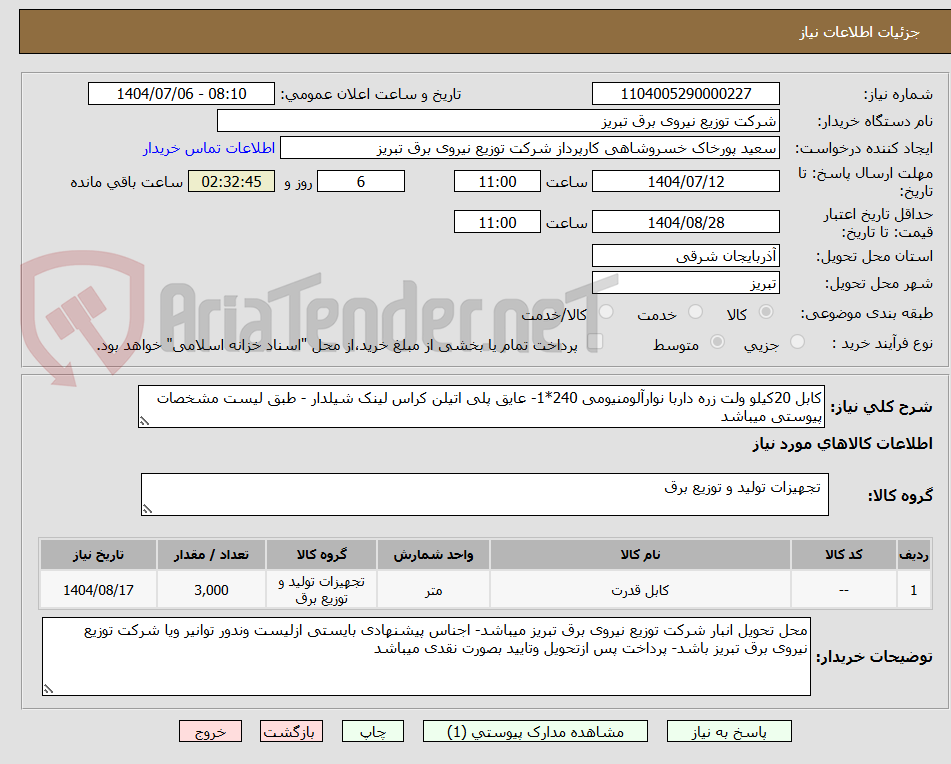
Task: Click the چاپ button to print
Action: [x=372, y=731]
